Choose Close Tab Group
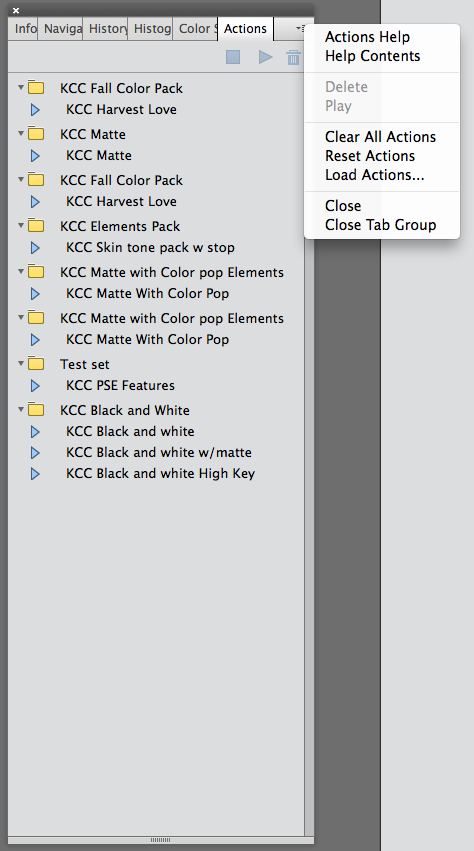The width and height of the screenshot is (474, 851). click(381, 225)
